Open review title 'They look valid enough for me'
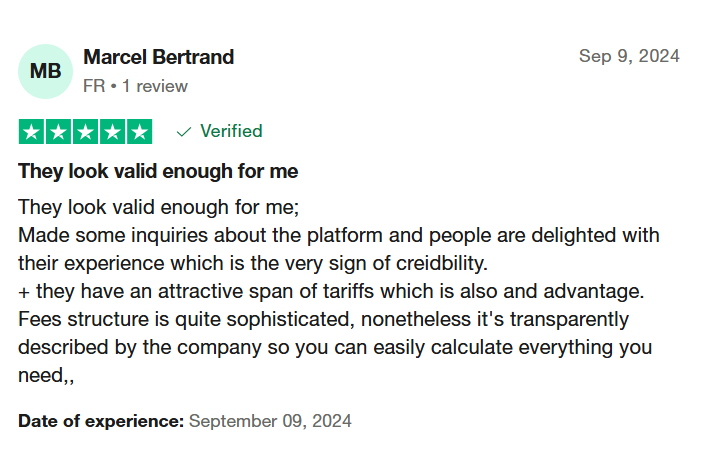 [158, 171]
